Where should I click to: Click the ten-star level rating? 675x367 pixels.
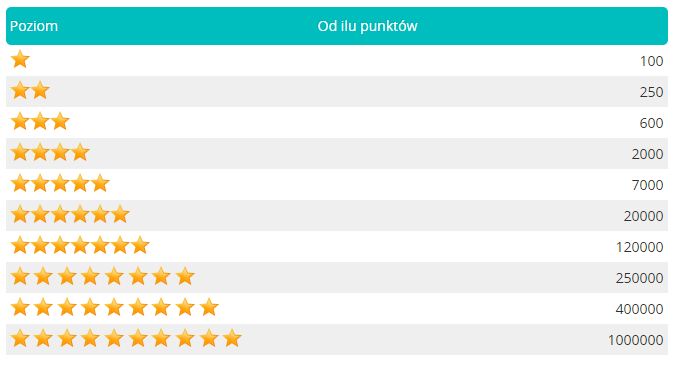(126, 338)
